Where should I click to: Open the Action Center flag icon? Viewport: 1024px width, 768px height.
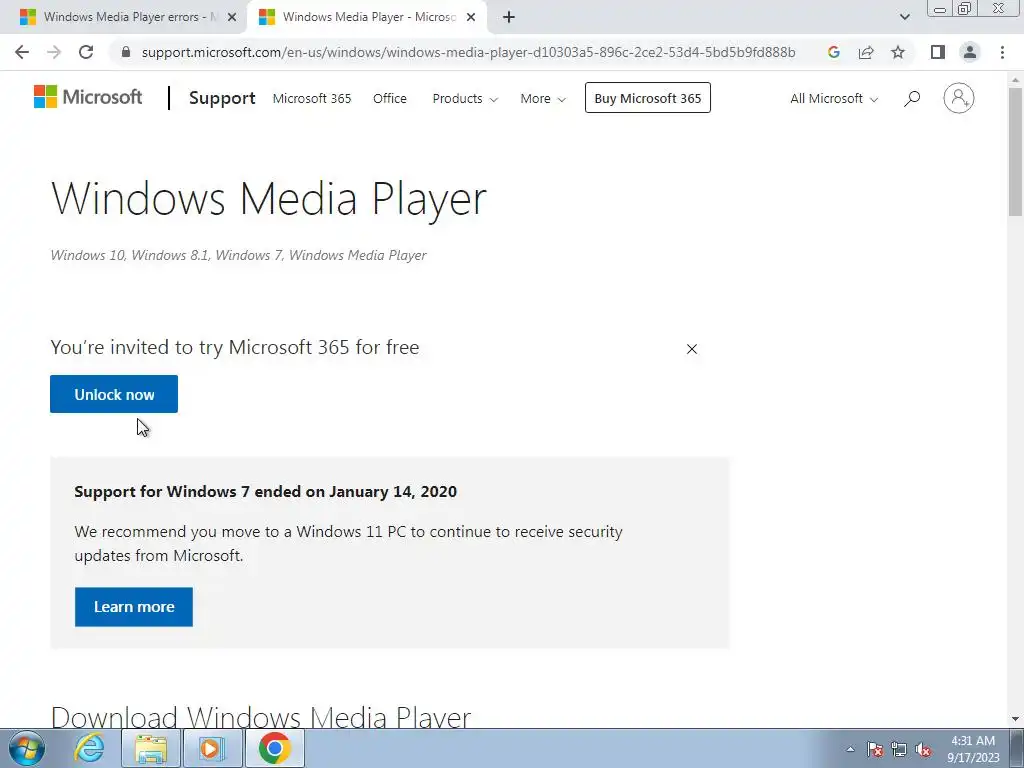(875, 749)
